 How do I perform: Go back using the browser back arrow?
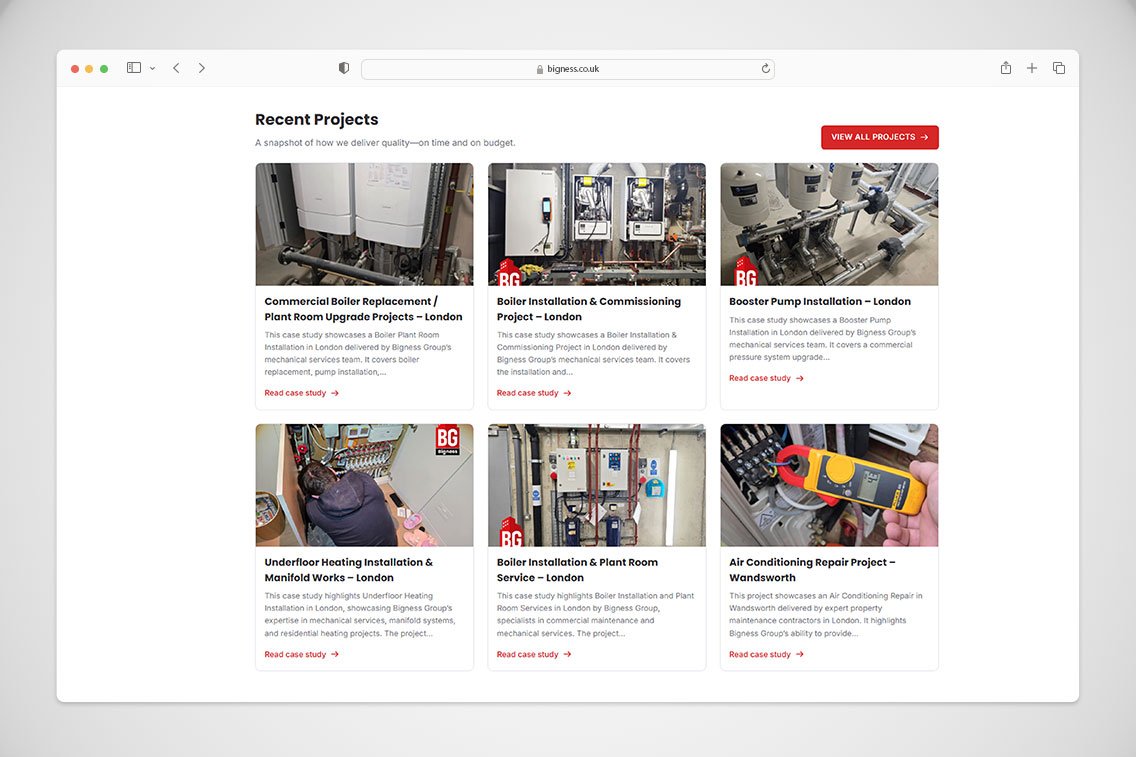pyautogui.click(x=176, y=68)
